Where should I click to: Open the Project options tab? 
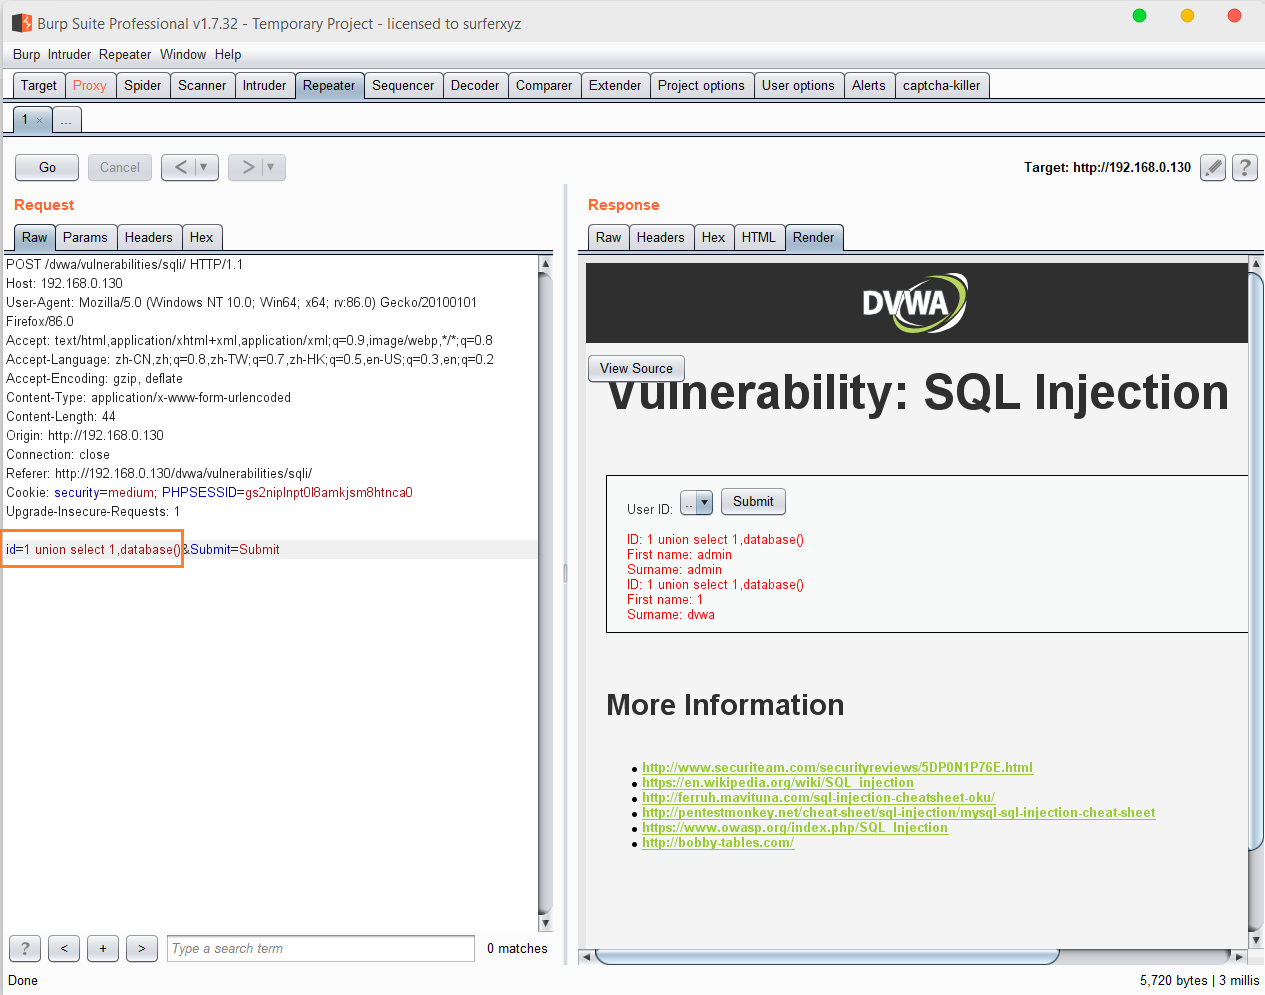pyautogui.click(x=701, y=86)
